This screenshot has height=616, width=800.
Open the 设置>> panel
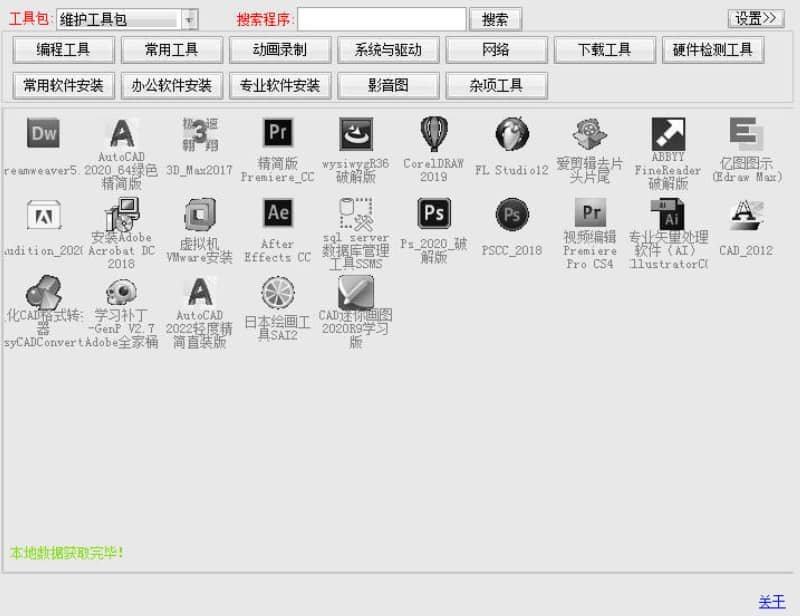(756, 18)
